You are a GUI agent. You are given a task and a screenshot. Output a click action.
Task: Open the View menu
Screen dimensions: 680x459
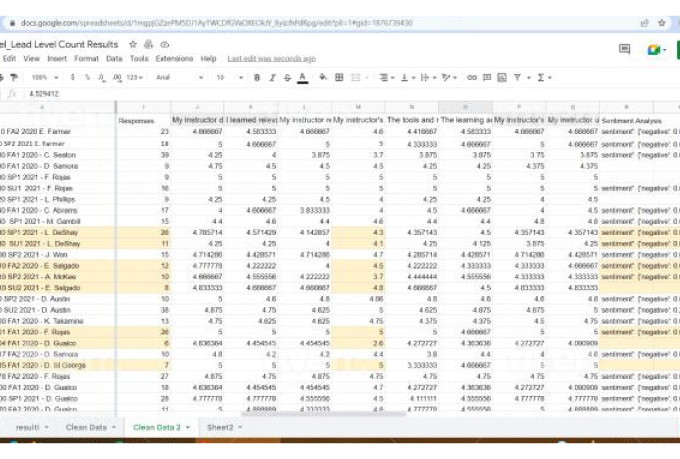pyautogui.click(x=31, y=58)
